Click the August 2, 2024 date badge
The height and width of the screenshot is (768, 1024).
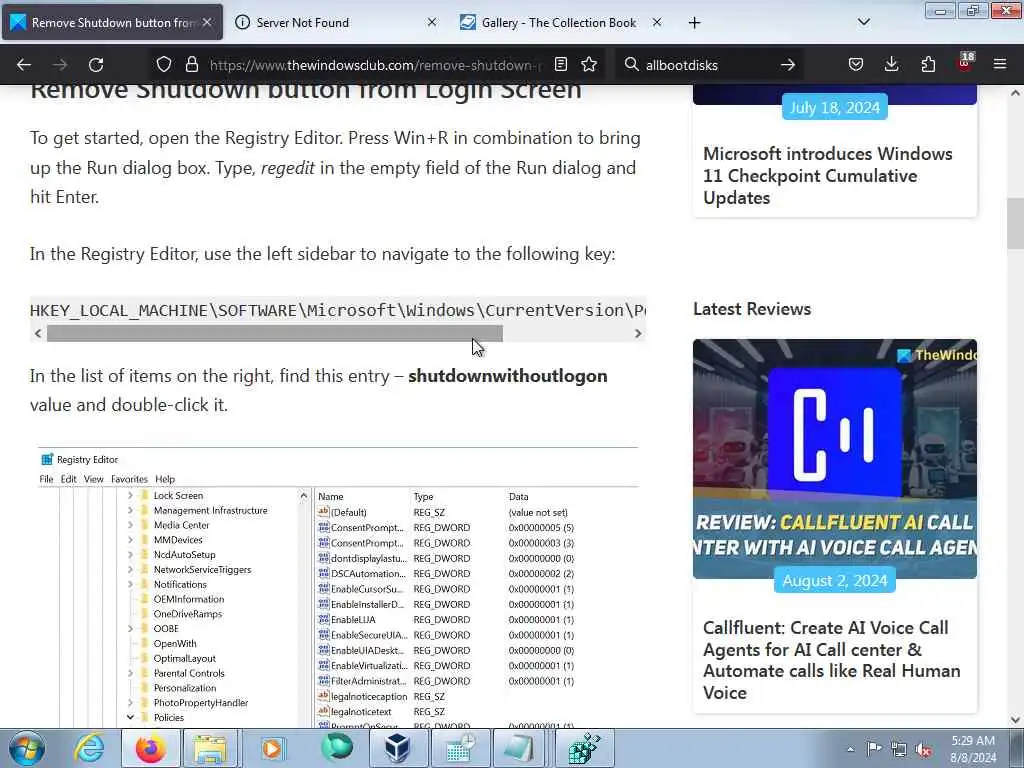pos(835,581)
